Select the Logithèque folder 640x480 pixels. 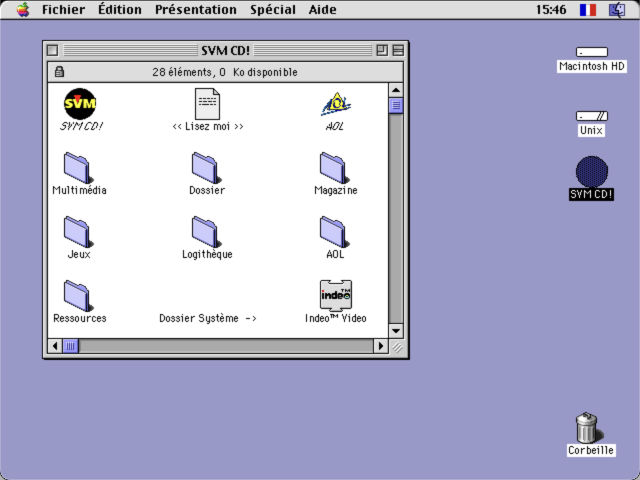207,232
